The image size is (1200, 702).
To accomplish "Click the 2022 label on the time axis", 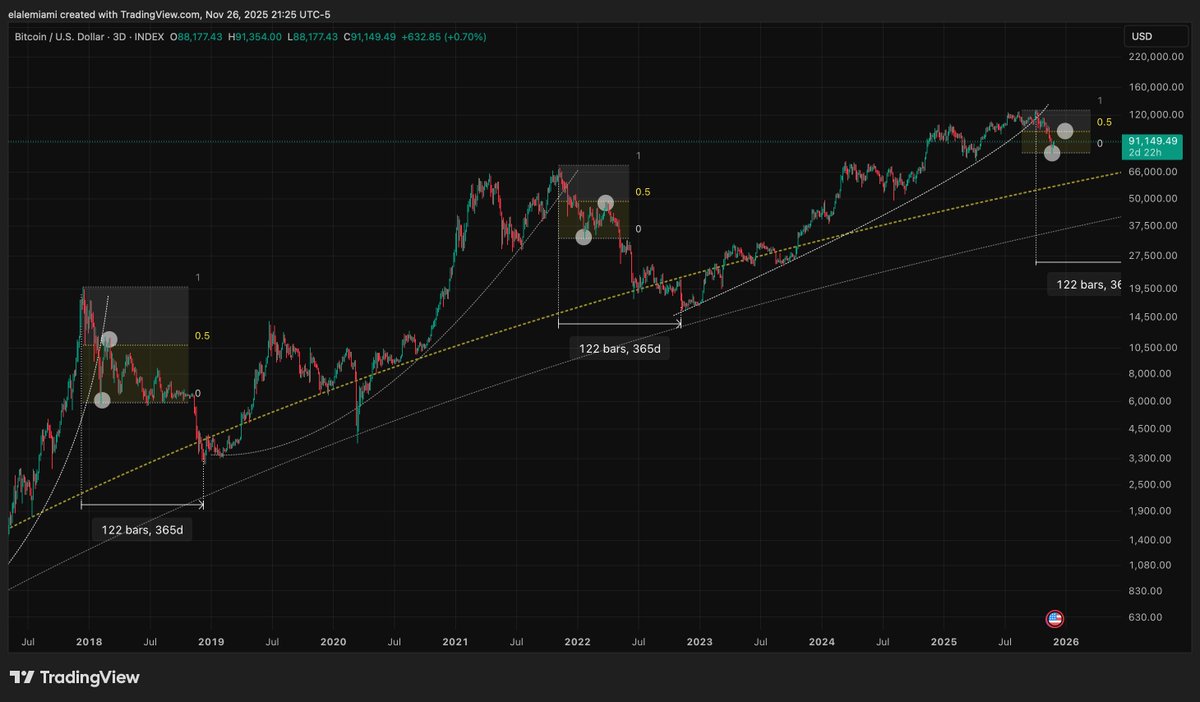I will pos(577,641).
